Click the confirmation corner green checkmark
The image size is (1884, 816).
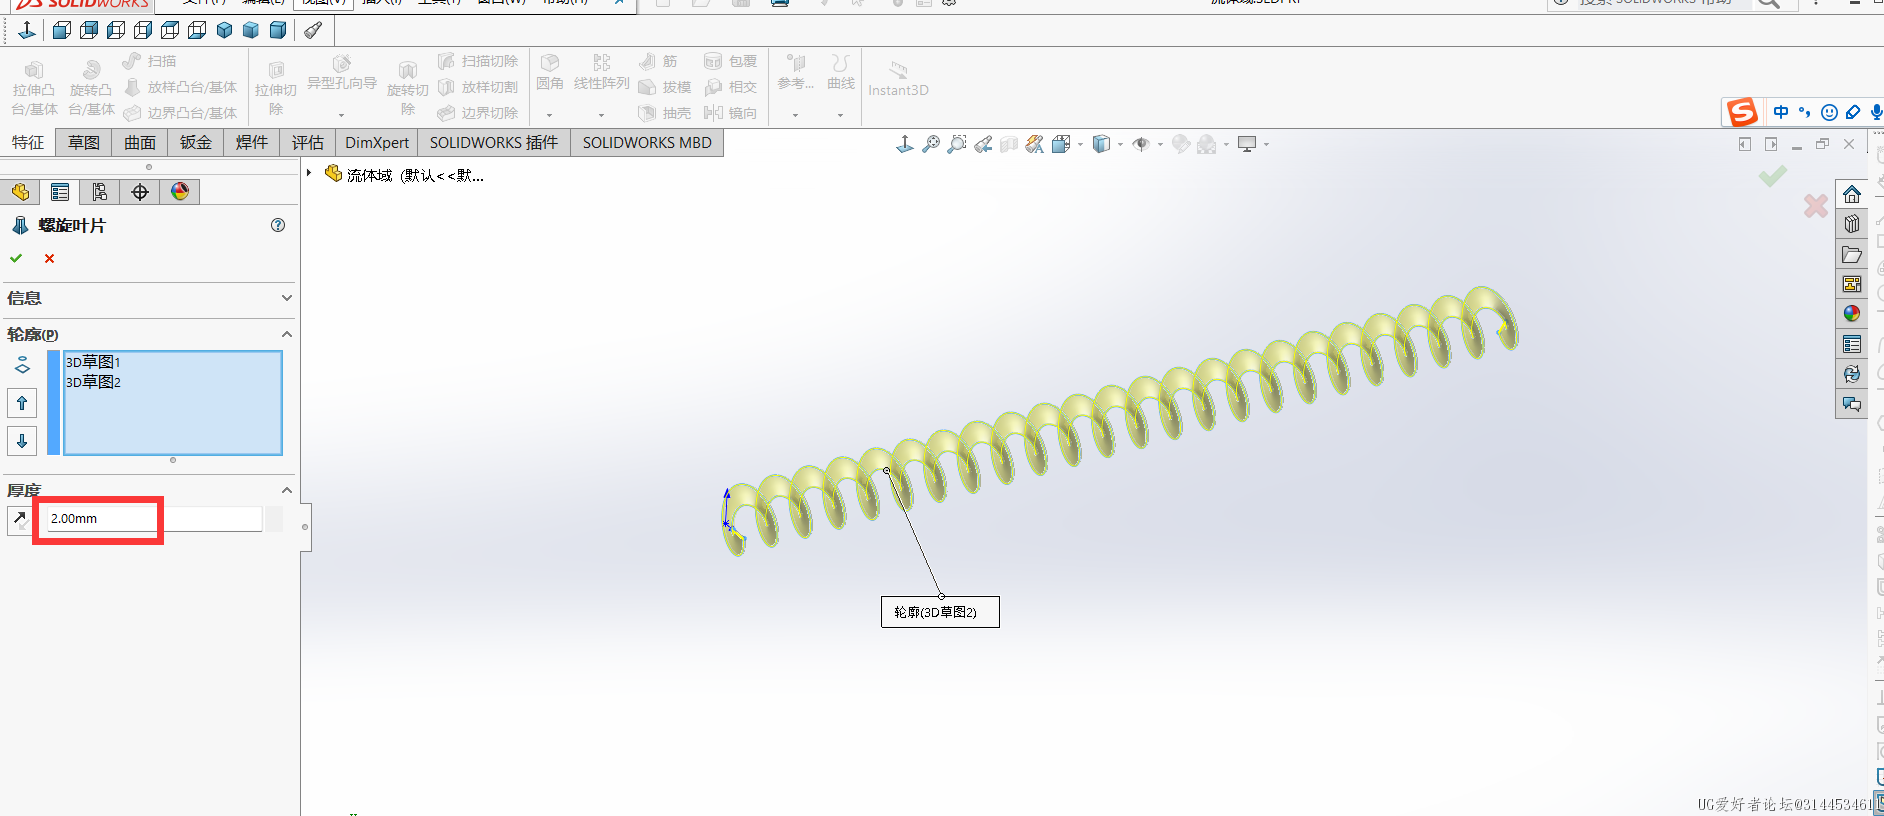[1773, 176]
